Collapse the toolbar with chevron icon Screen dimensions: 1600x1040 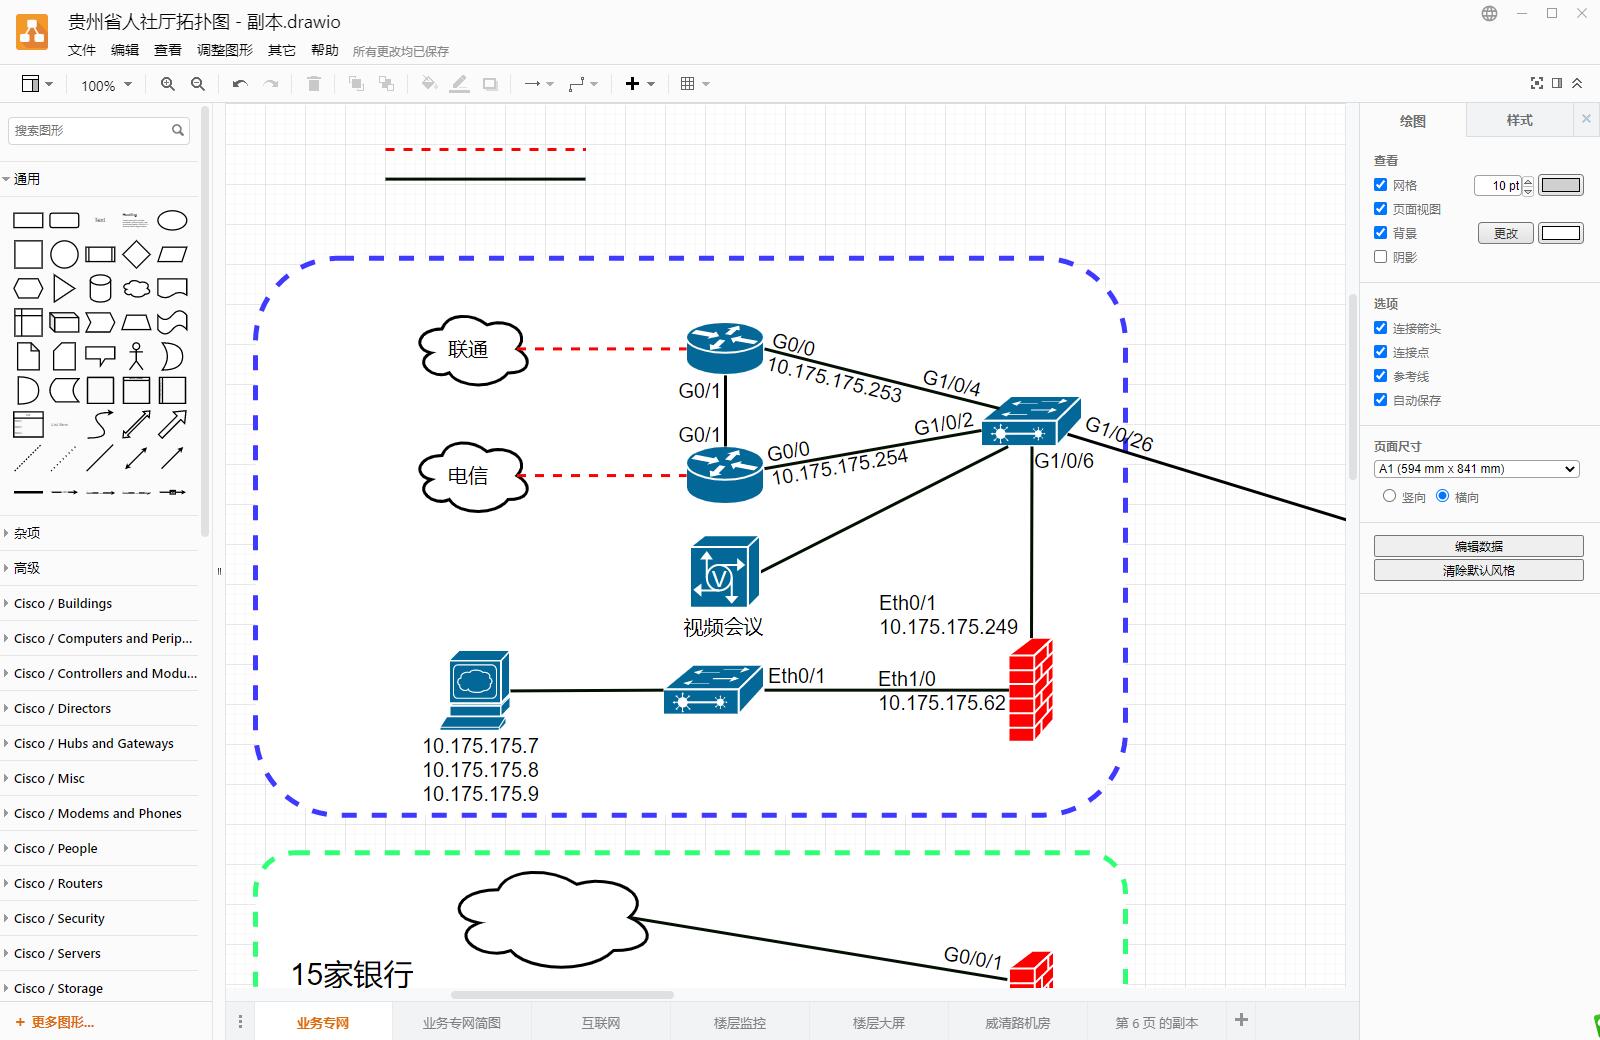tap(1577, 84)
